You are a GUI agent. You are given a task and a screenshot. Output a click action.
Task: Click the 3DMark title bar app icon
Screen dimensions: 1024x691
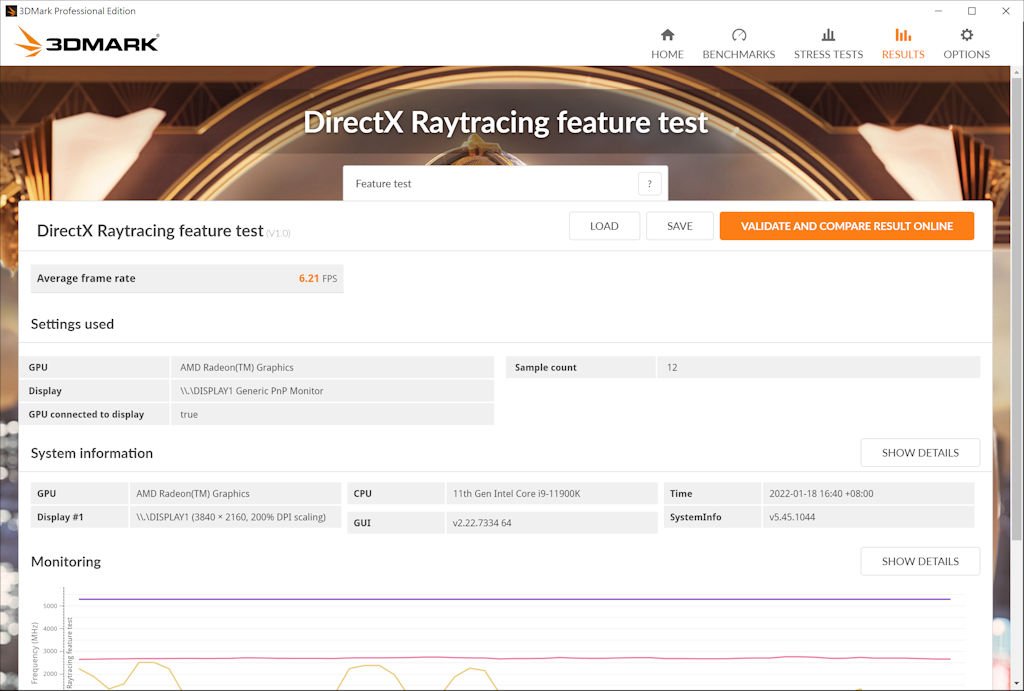tap(11, 11)
